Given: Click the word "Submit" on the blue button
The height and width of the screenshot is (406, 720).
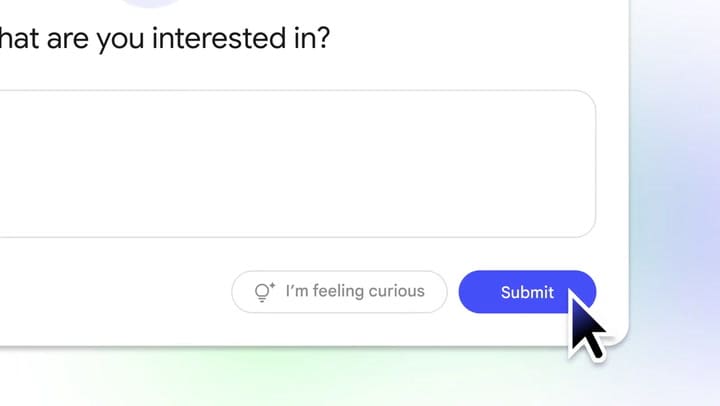Looking at the screenshot, I should pos(527,292).
